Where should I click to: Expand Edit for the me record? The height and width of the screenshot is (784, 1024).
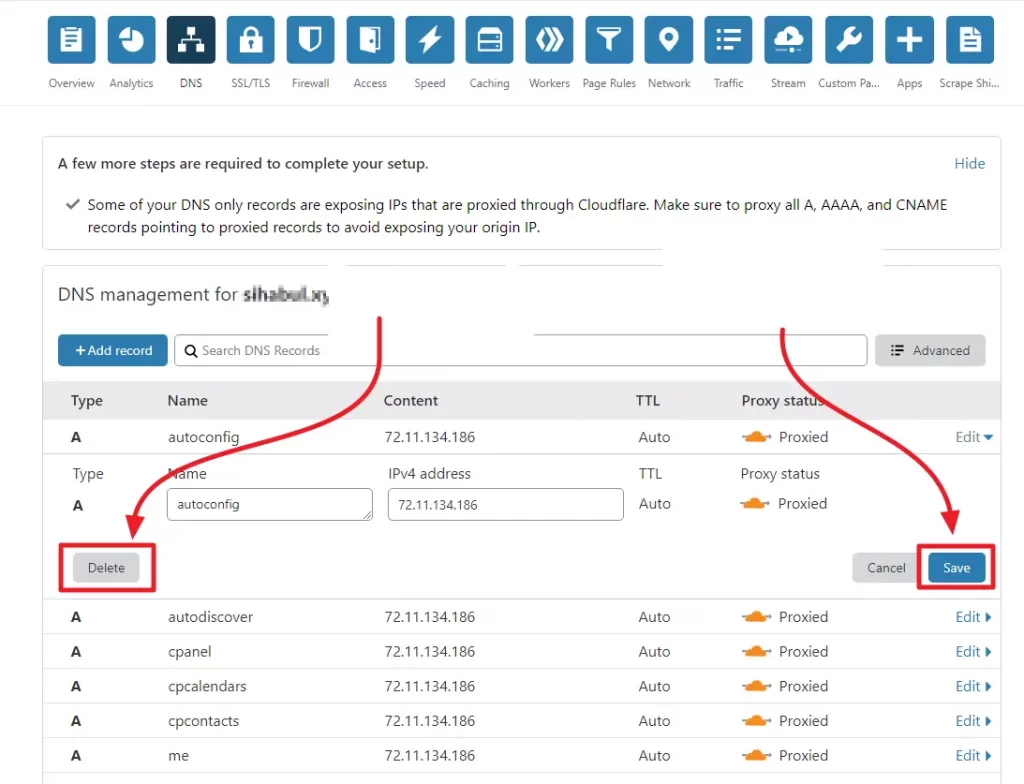pyautogui.click(x=973, y=755)
